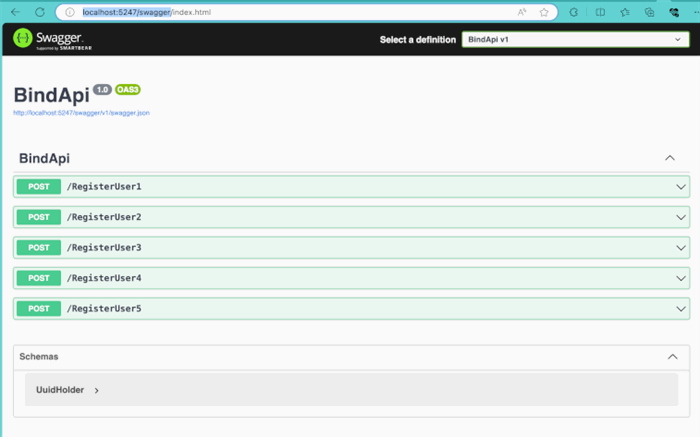
Task: Expand the UuidHolder schema arrow
Action: (96, 391)
